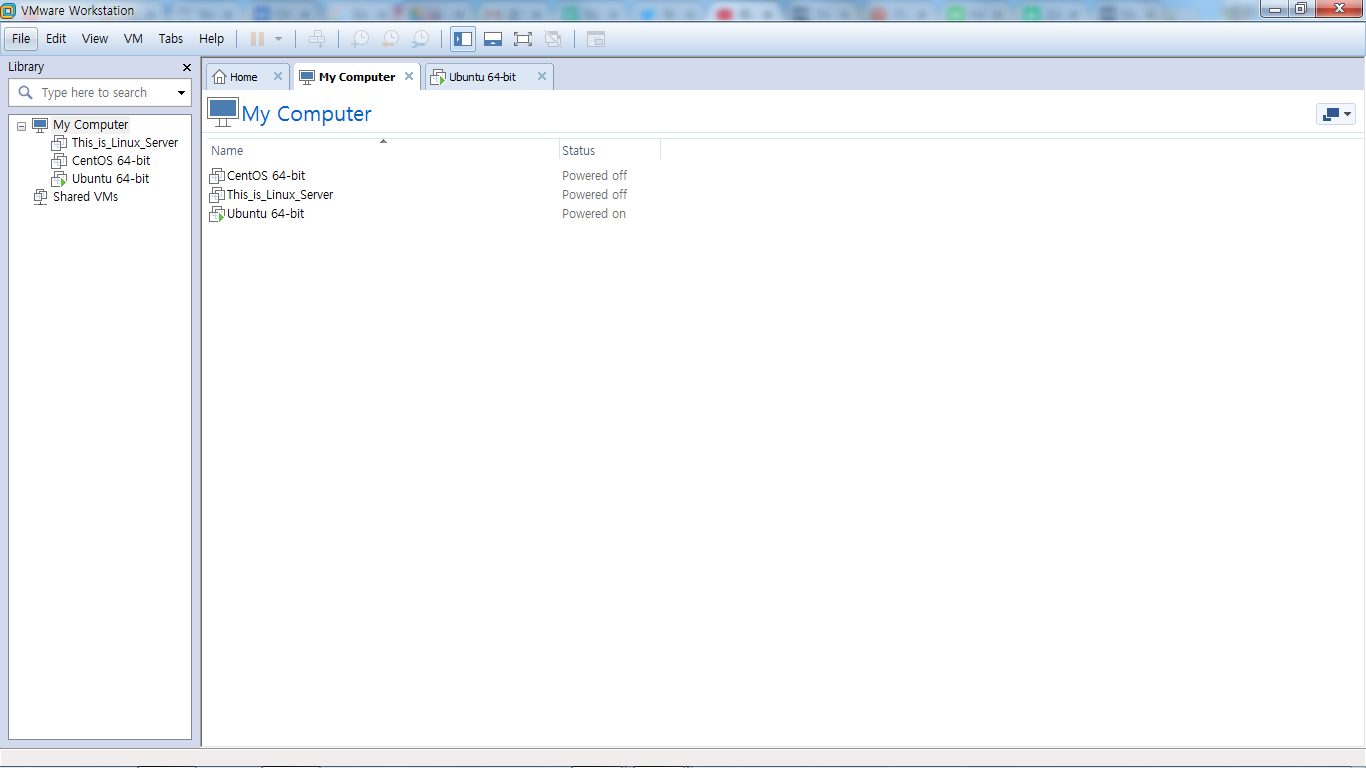Minimize the VMware Workstation window
The width and height of the screenshot is (1366, 768).
tap(1274, 9)
